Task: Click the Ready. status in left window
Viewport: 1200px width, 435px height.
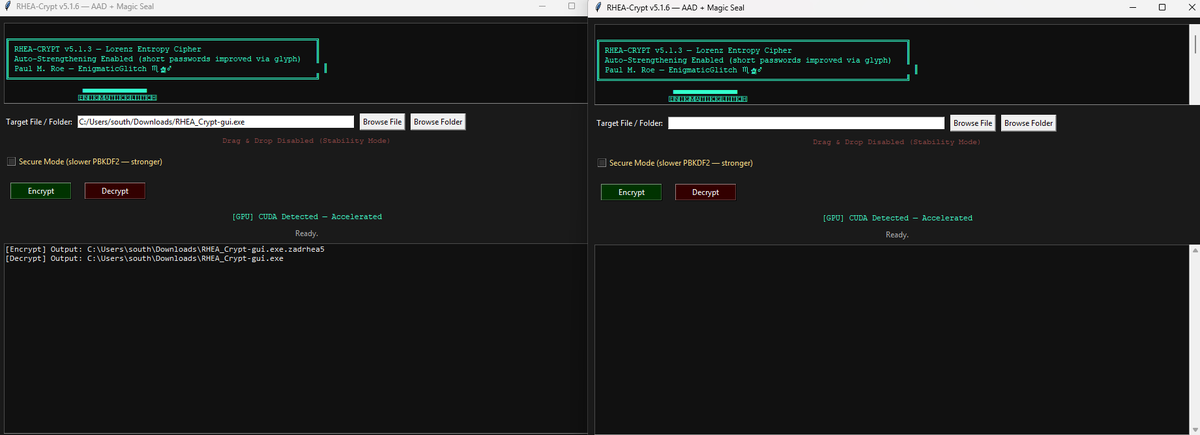Action: click(306, 233)
